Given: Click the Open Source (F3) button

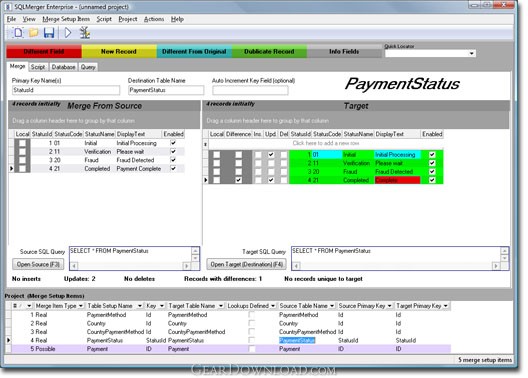Looking at the screenshot, I should [x=38, y=264].
